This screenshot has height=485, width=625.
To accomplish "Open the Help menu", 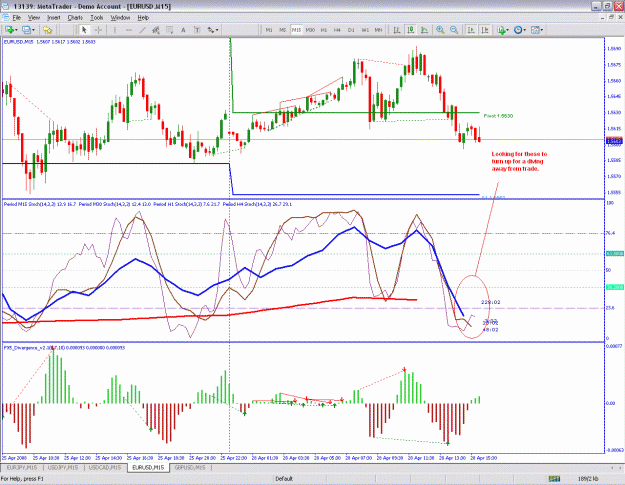I will point(143,18).
